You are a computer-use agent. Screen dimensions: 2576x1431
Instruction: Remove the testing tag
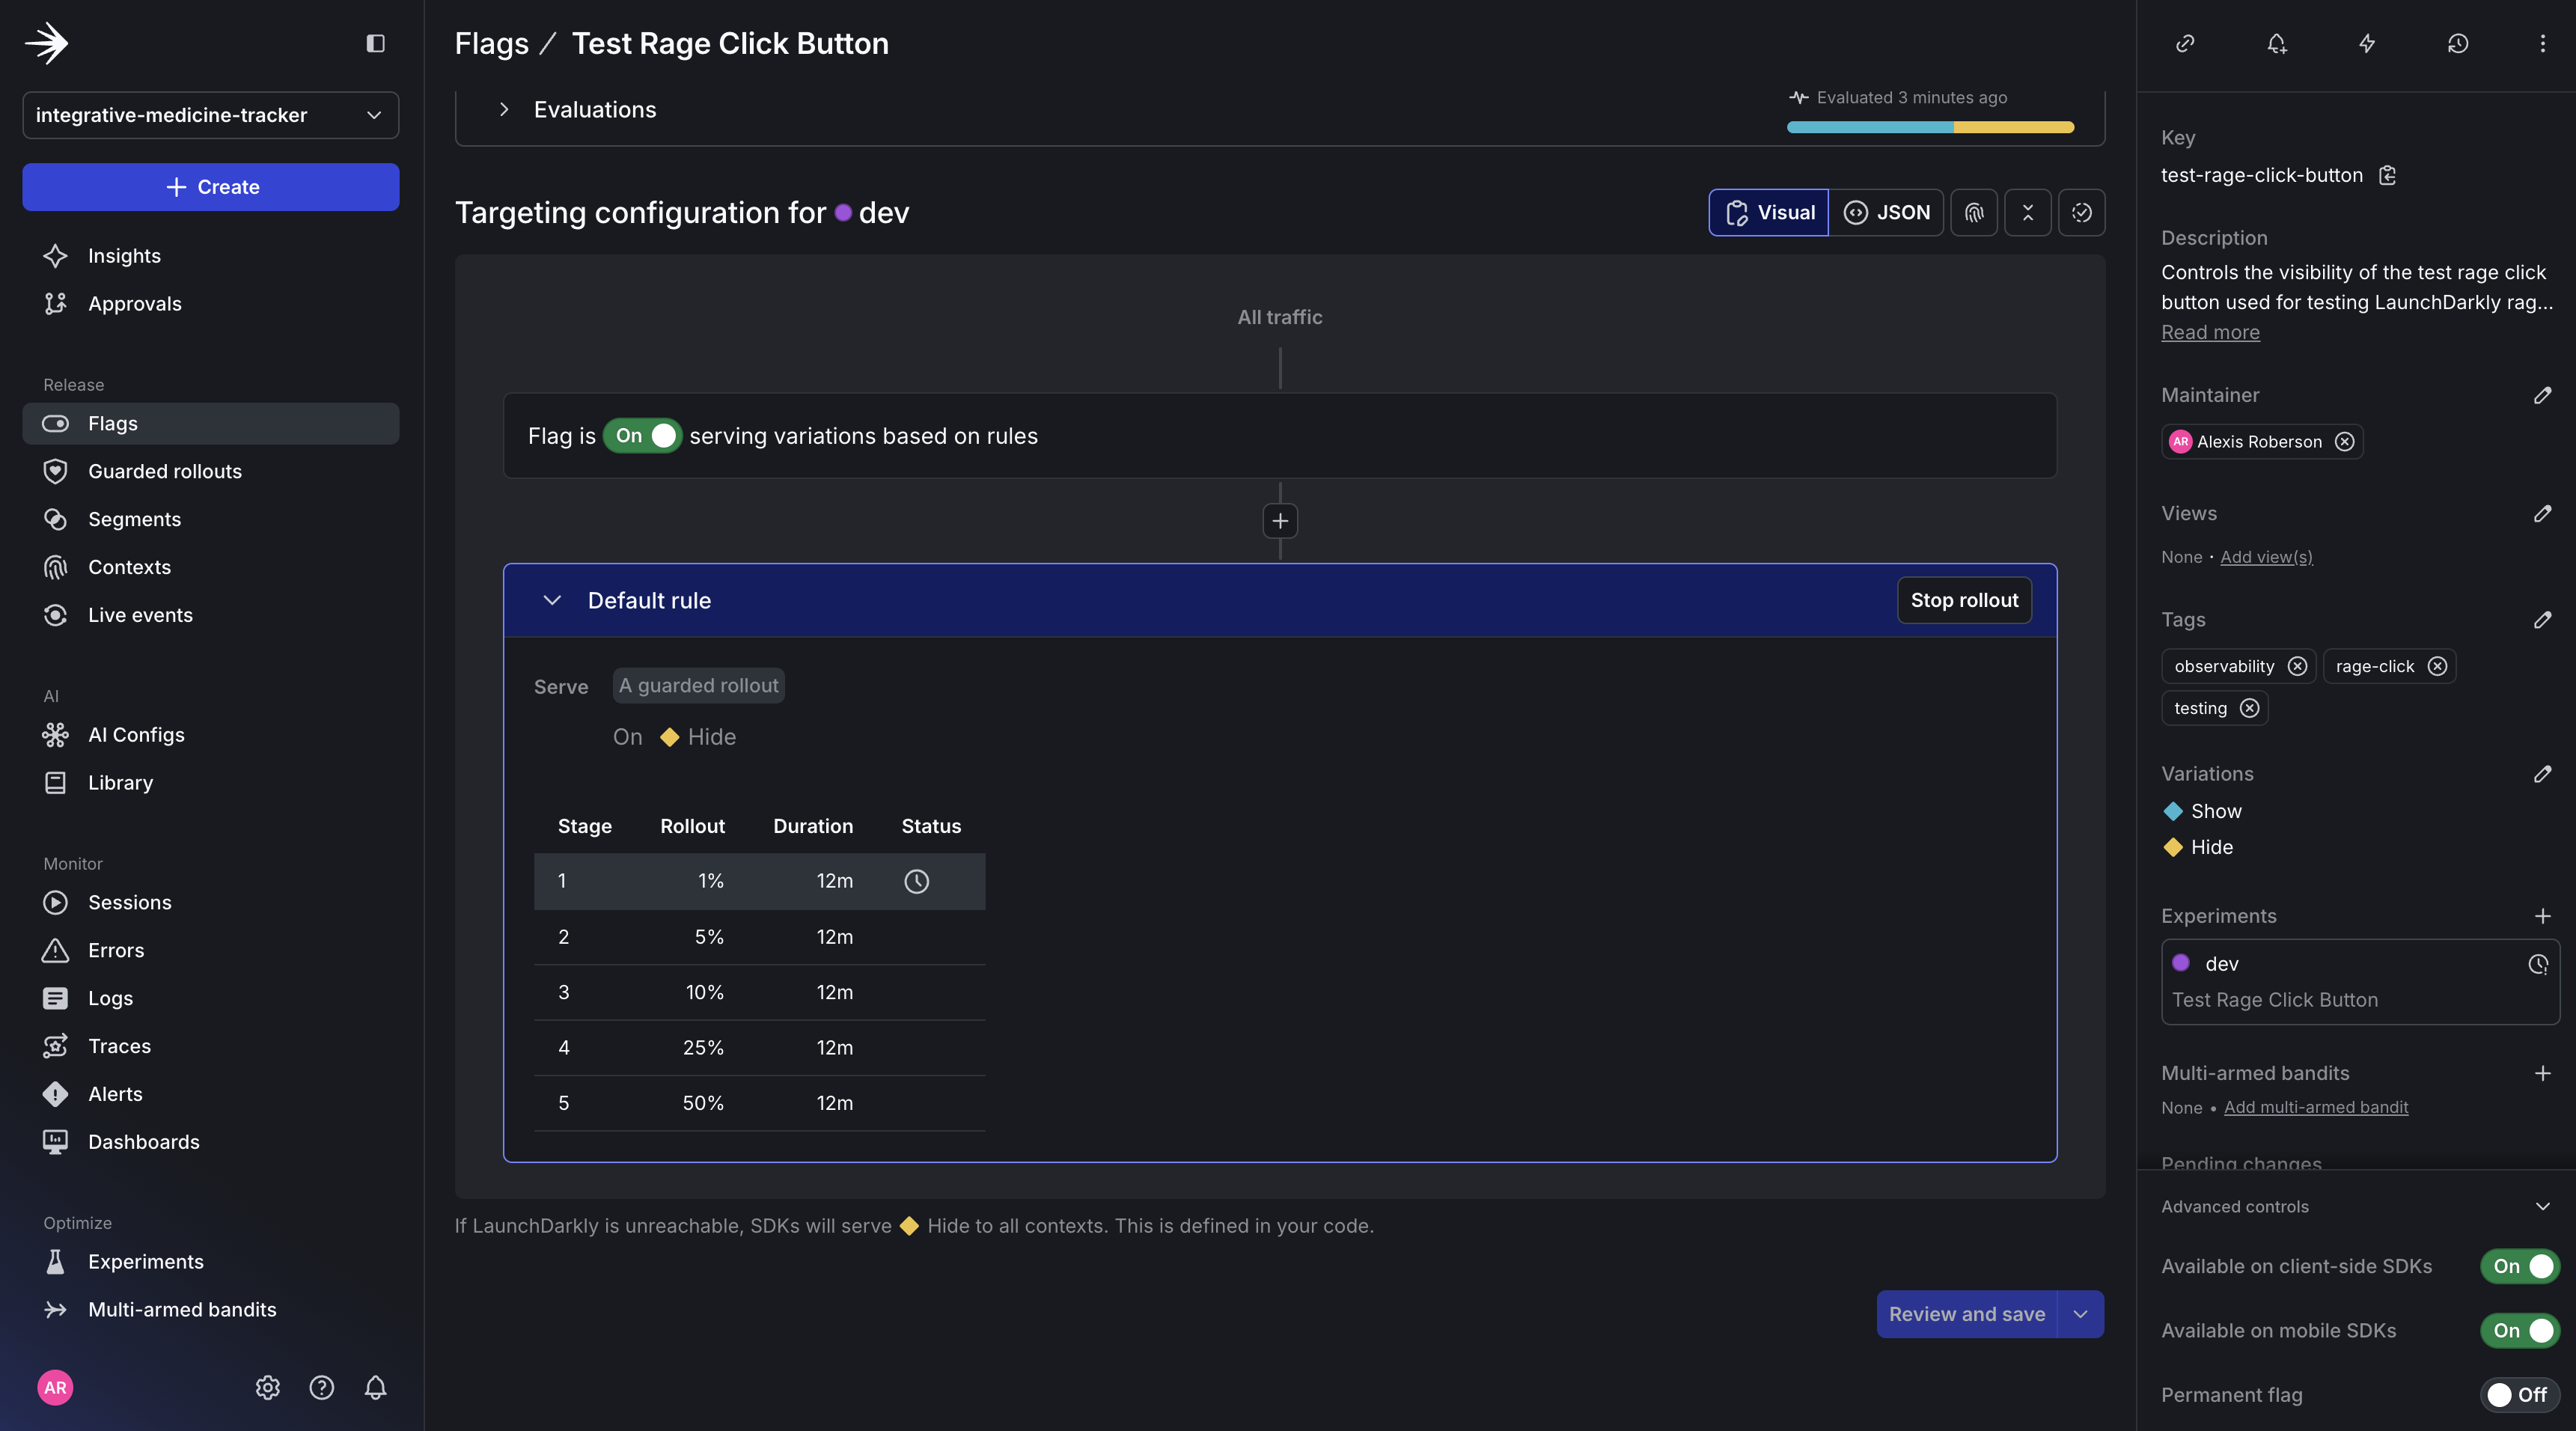[2251, 708]
